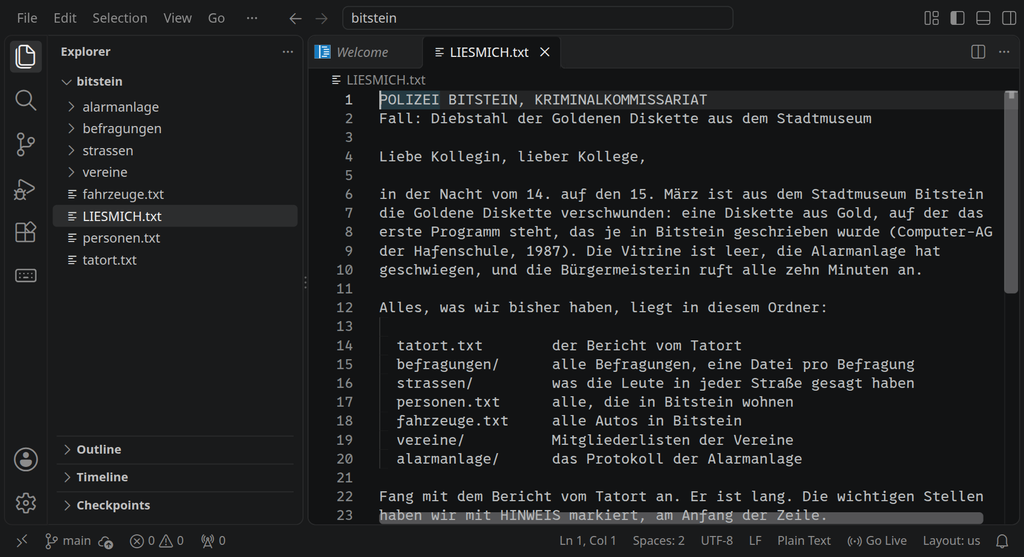Expand the Timeline section
The image size is (1024, 557).
[x=176, y=477]
